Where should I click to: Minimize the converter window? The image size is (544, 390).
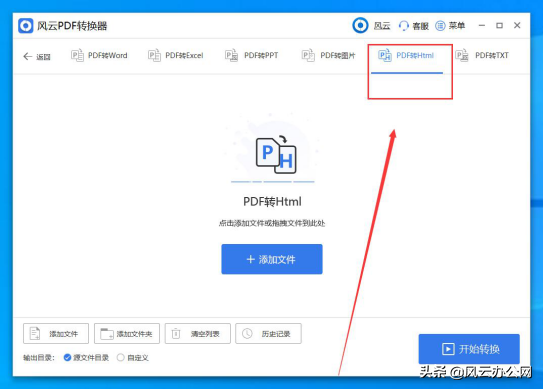click(482, 25)
